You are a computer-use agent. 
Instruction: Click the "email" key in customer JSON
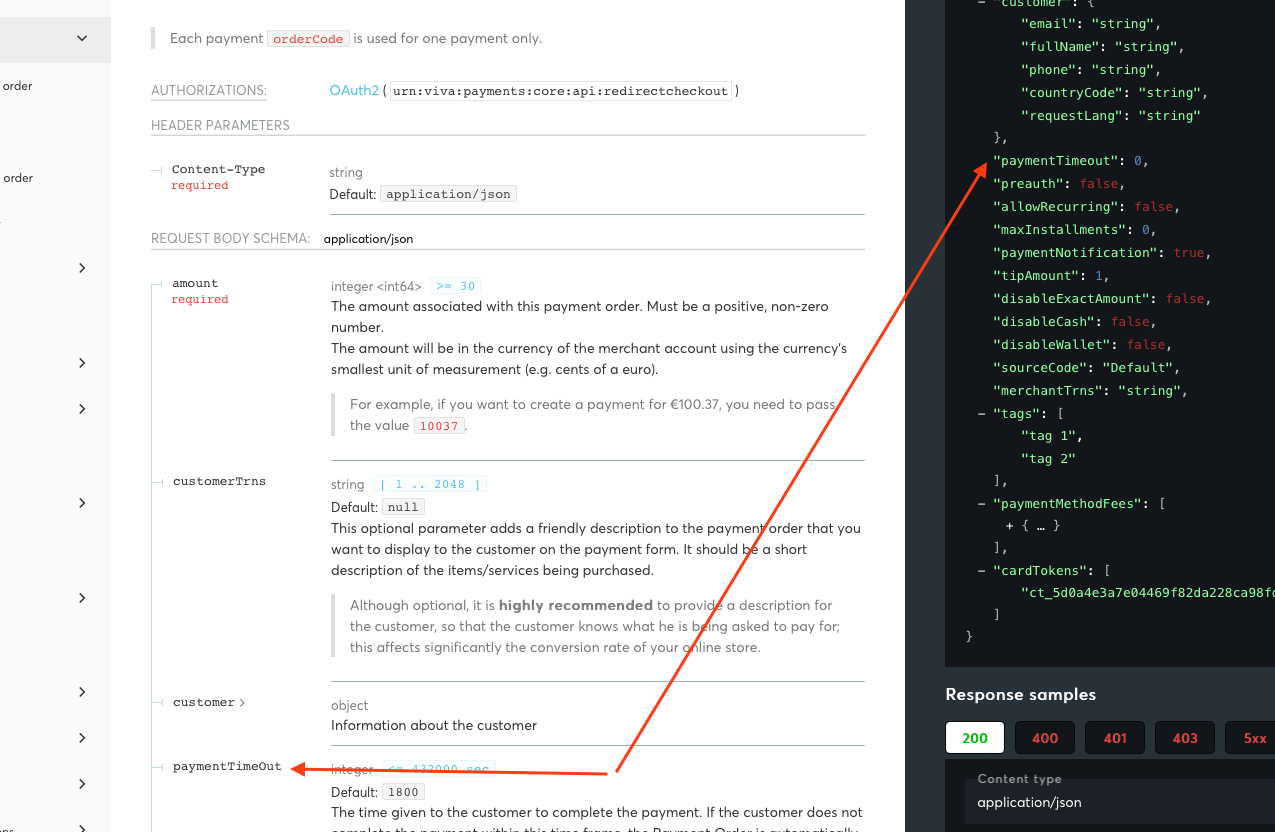(x=1048, y=24)
